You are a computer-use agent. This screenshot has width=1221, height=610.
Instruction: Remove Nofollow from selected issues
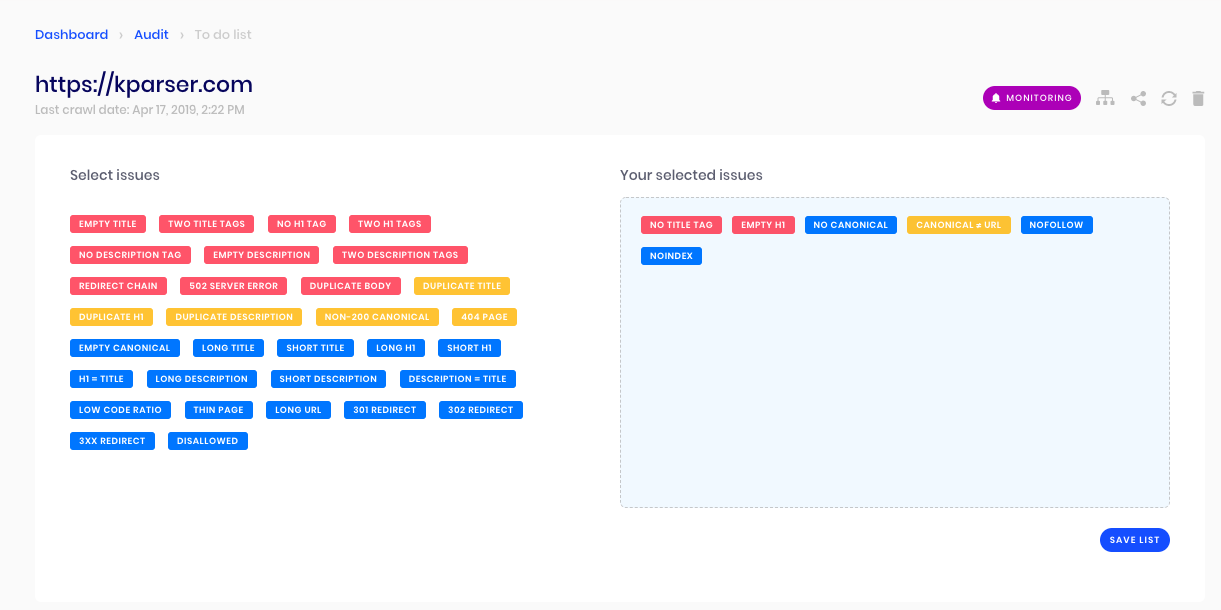pos(1057,225)
